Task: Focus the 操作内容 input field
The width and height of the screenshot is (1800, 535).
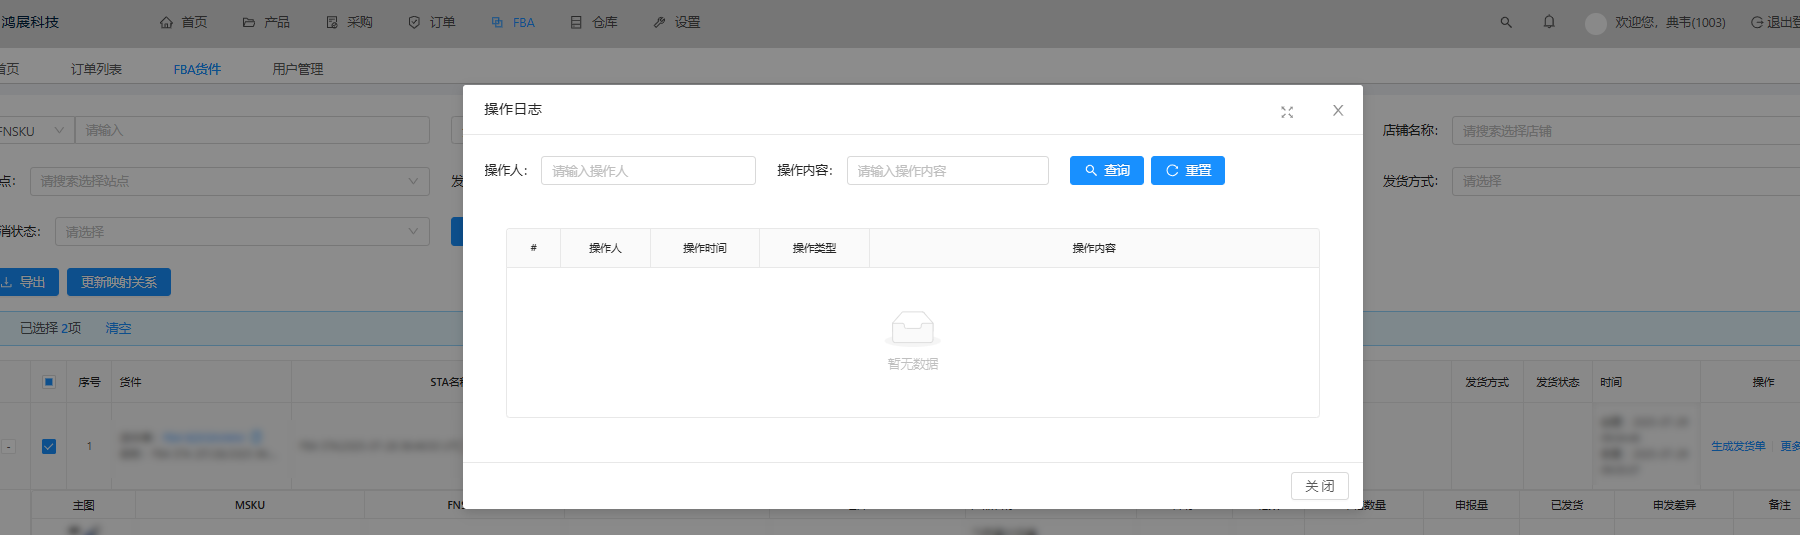Action: (947, 171)
